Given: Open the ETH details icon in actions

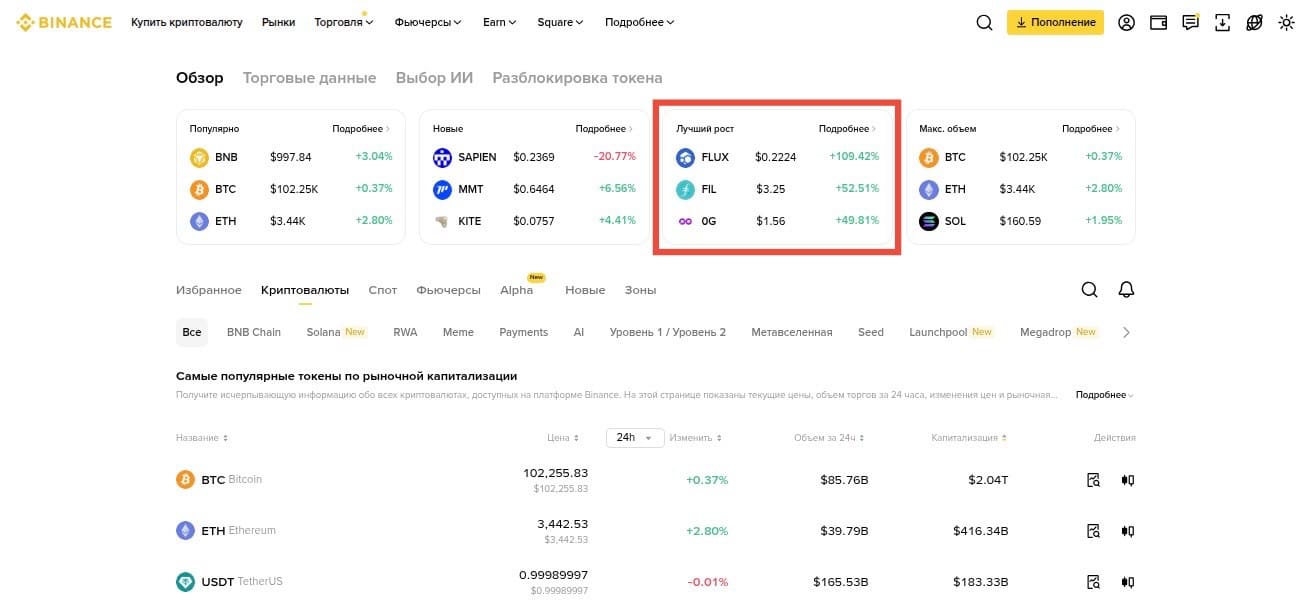Looking at the screenshot, I should (1094, 531).
